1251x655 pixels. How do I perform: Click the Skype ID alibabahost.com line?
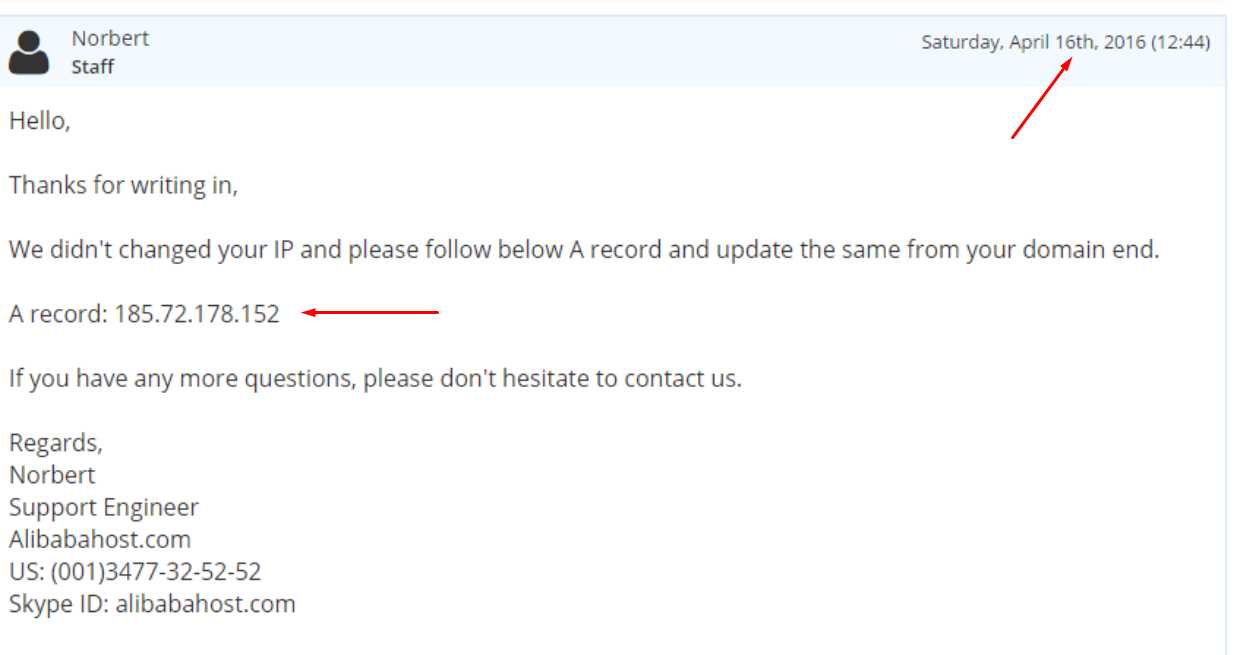pyautogui.click(x=152, y=604)
